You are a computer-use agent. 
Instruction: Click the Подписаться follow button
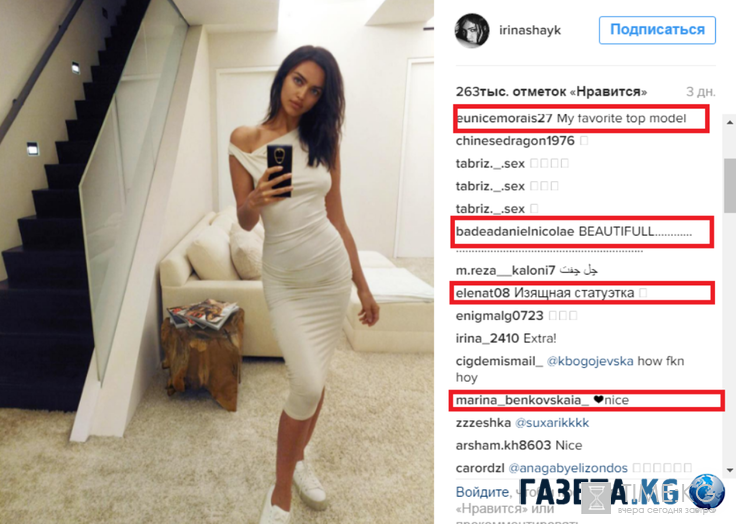click(x=657, y=30)
